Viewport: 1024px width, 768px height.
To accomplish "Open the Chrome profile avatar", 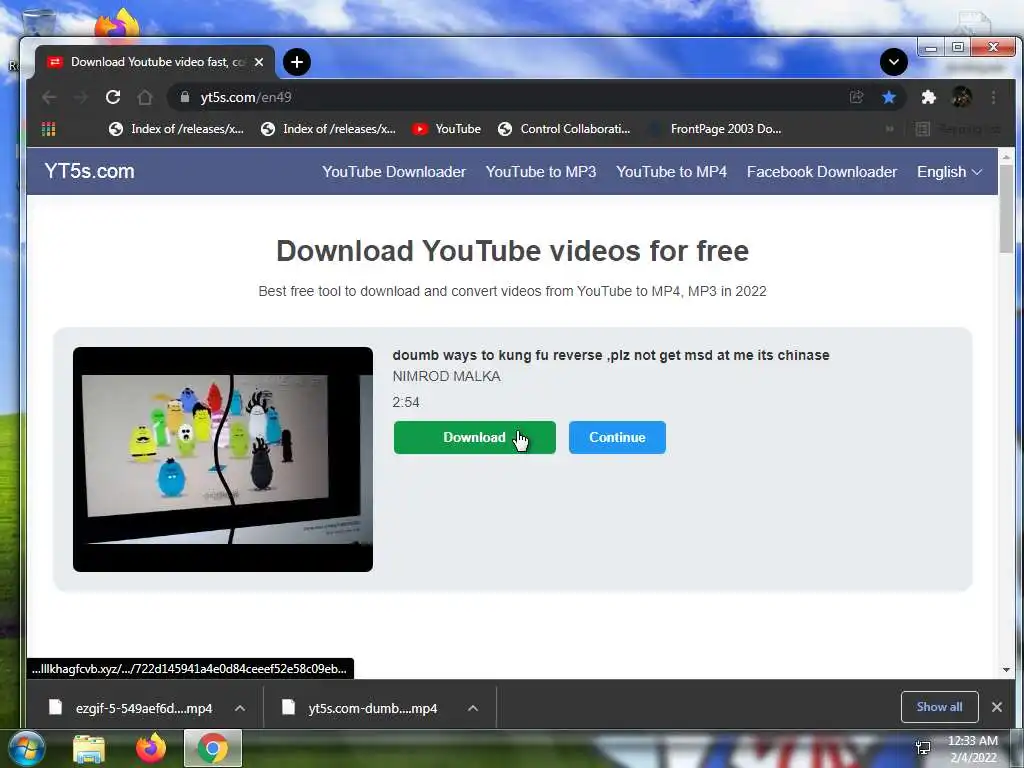I will point(961,97).
